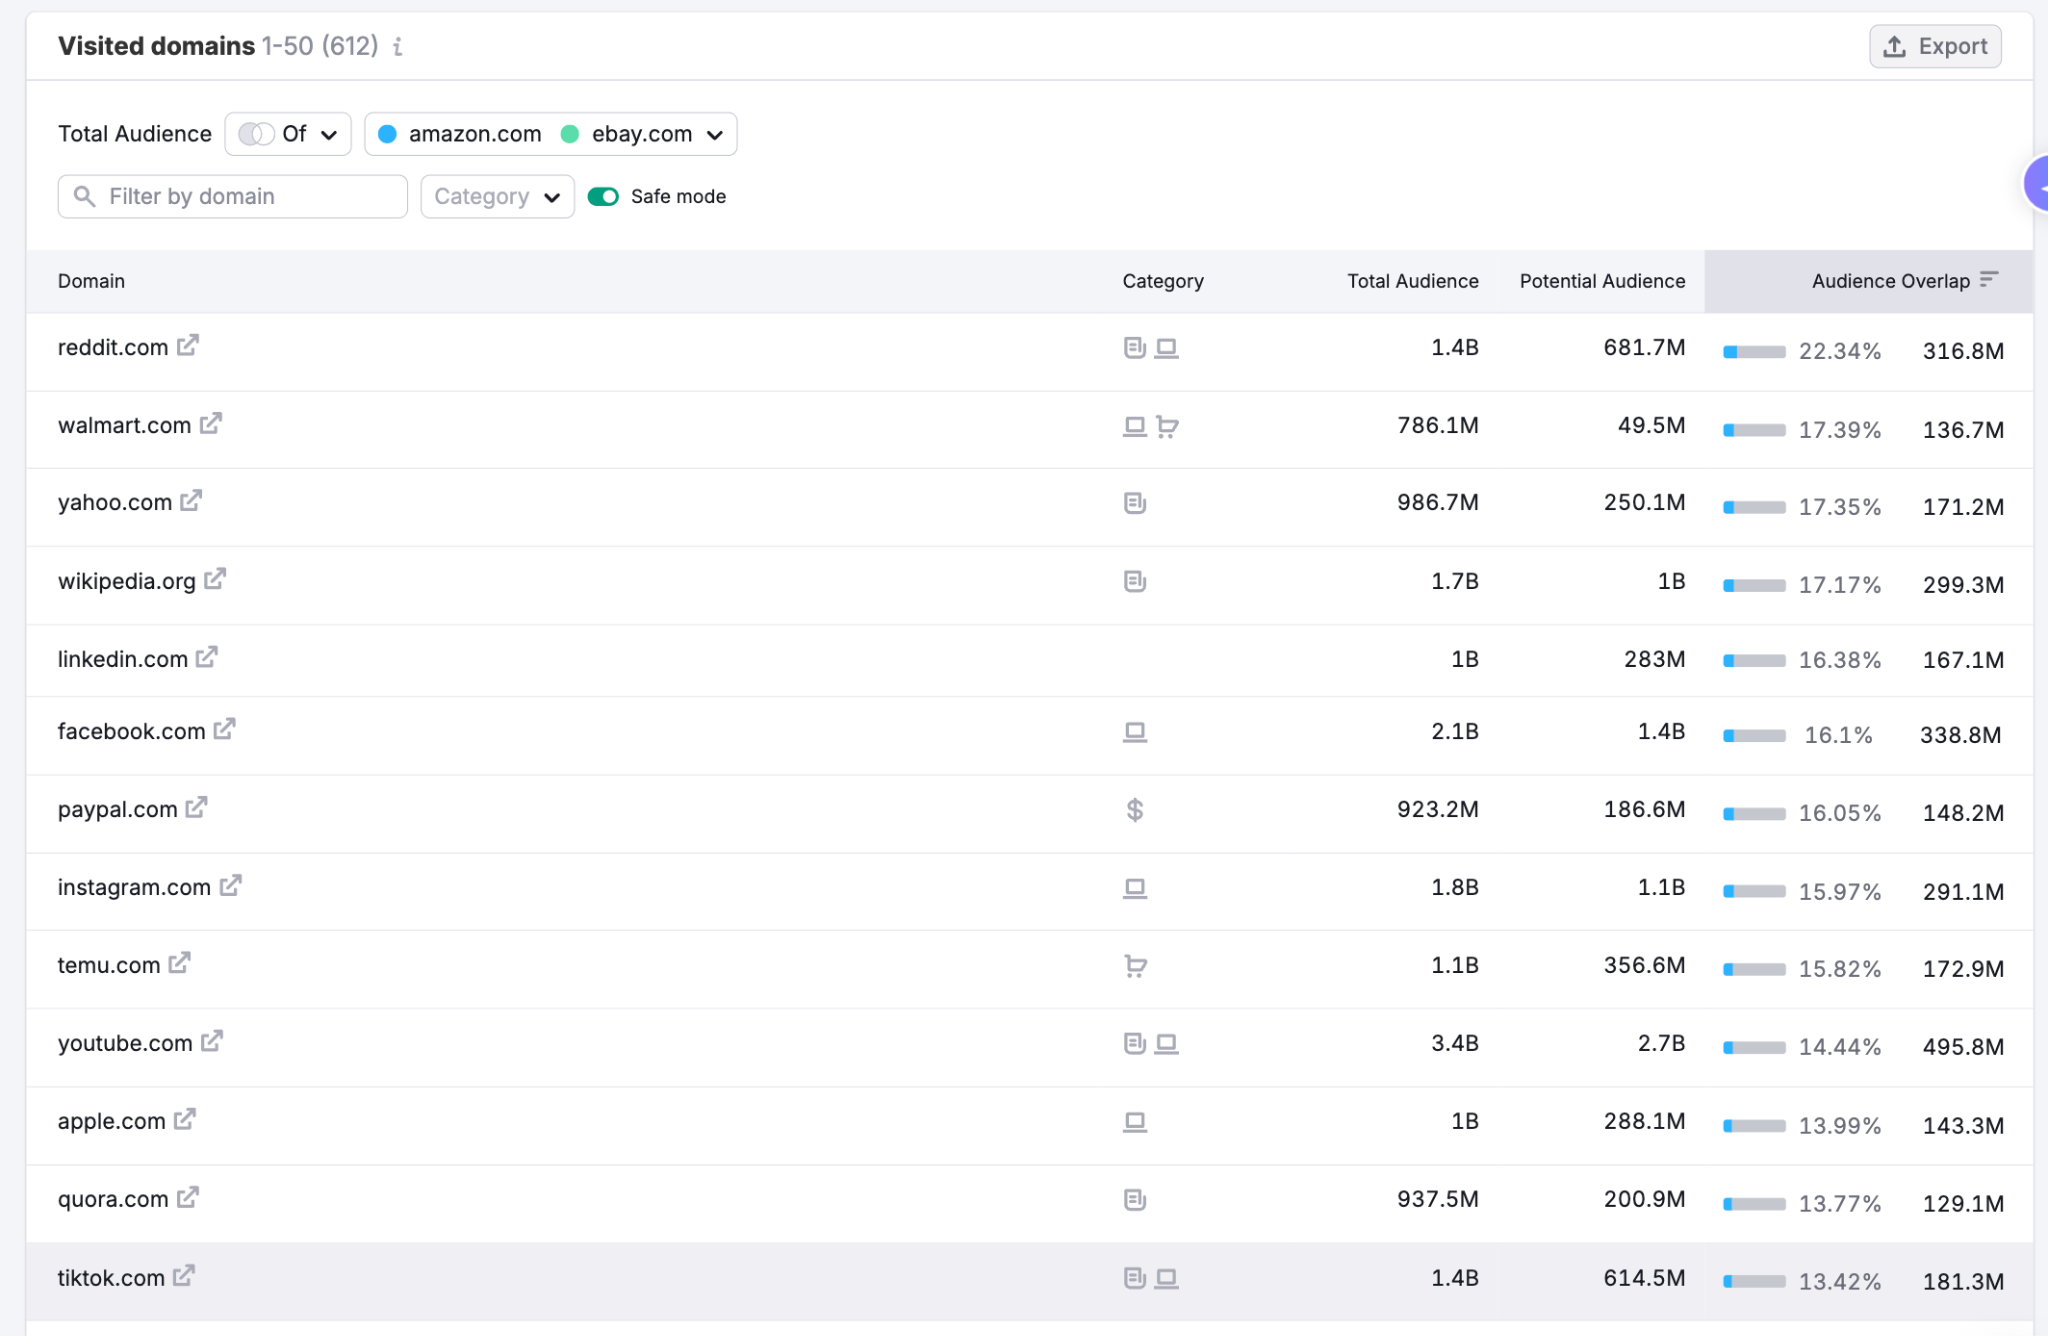Click the desktop category icon on apple.com row
Viewport: 2048px width, 1336px height.
1135,1122
